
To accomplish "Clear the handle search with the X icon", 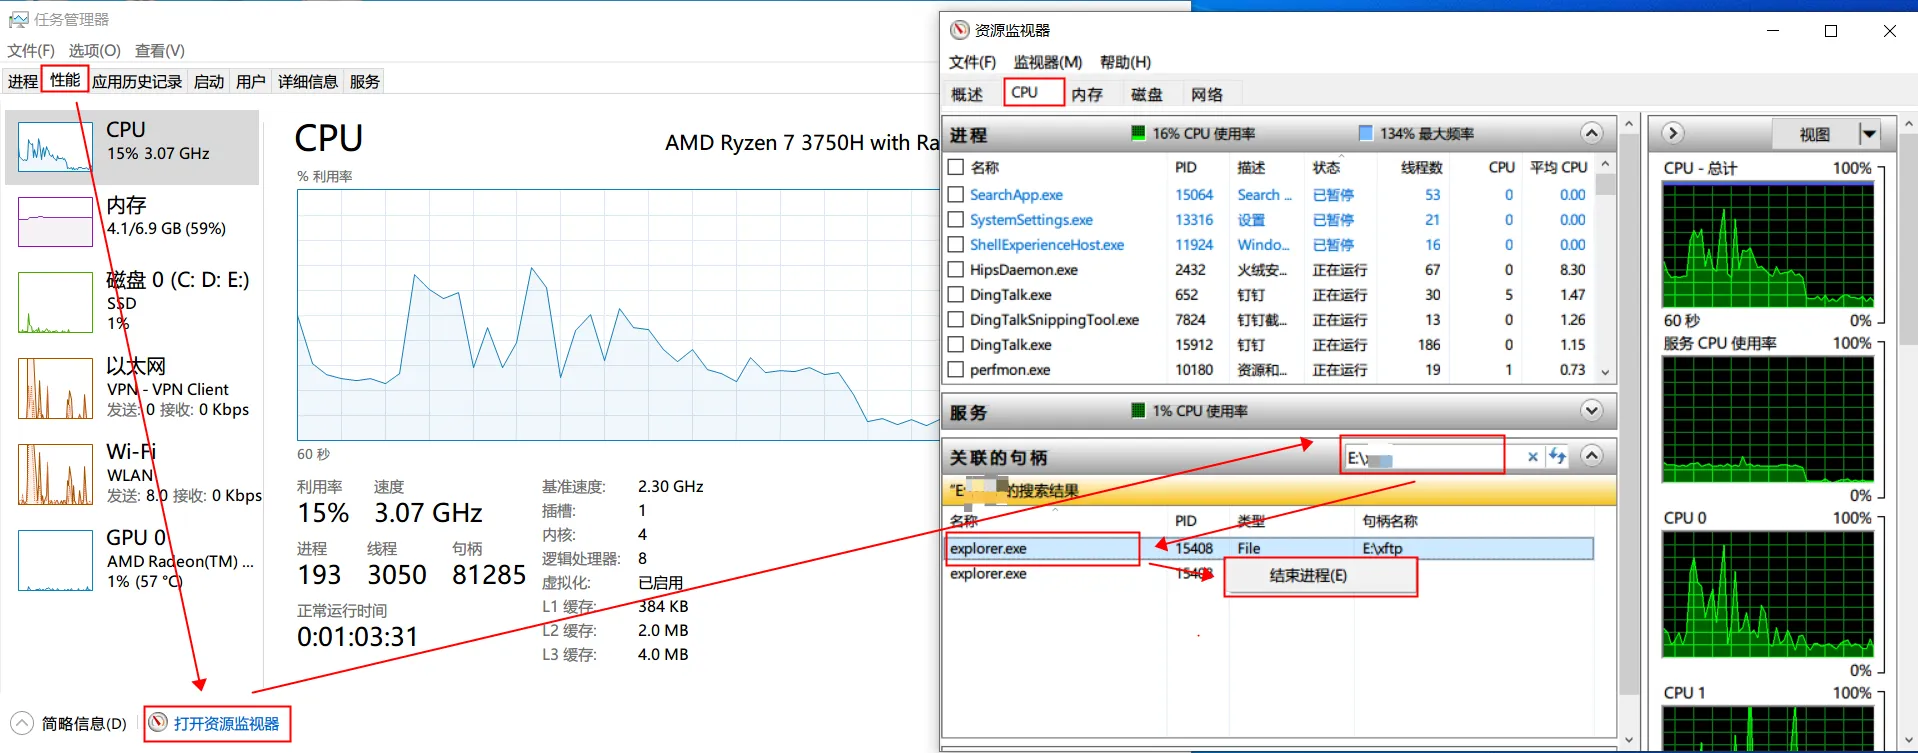I will pyautogui.click(x=1532, y=457).
